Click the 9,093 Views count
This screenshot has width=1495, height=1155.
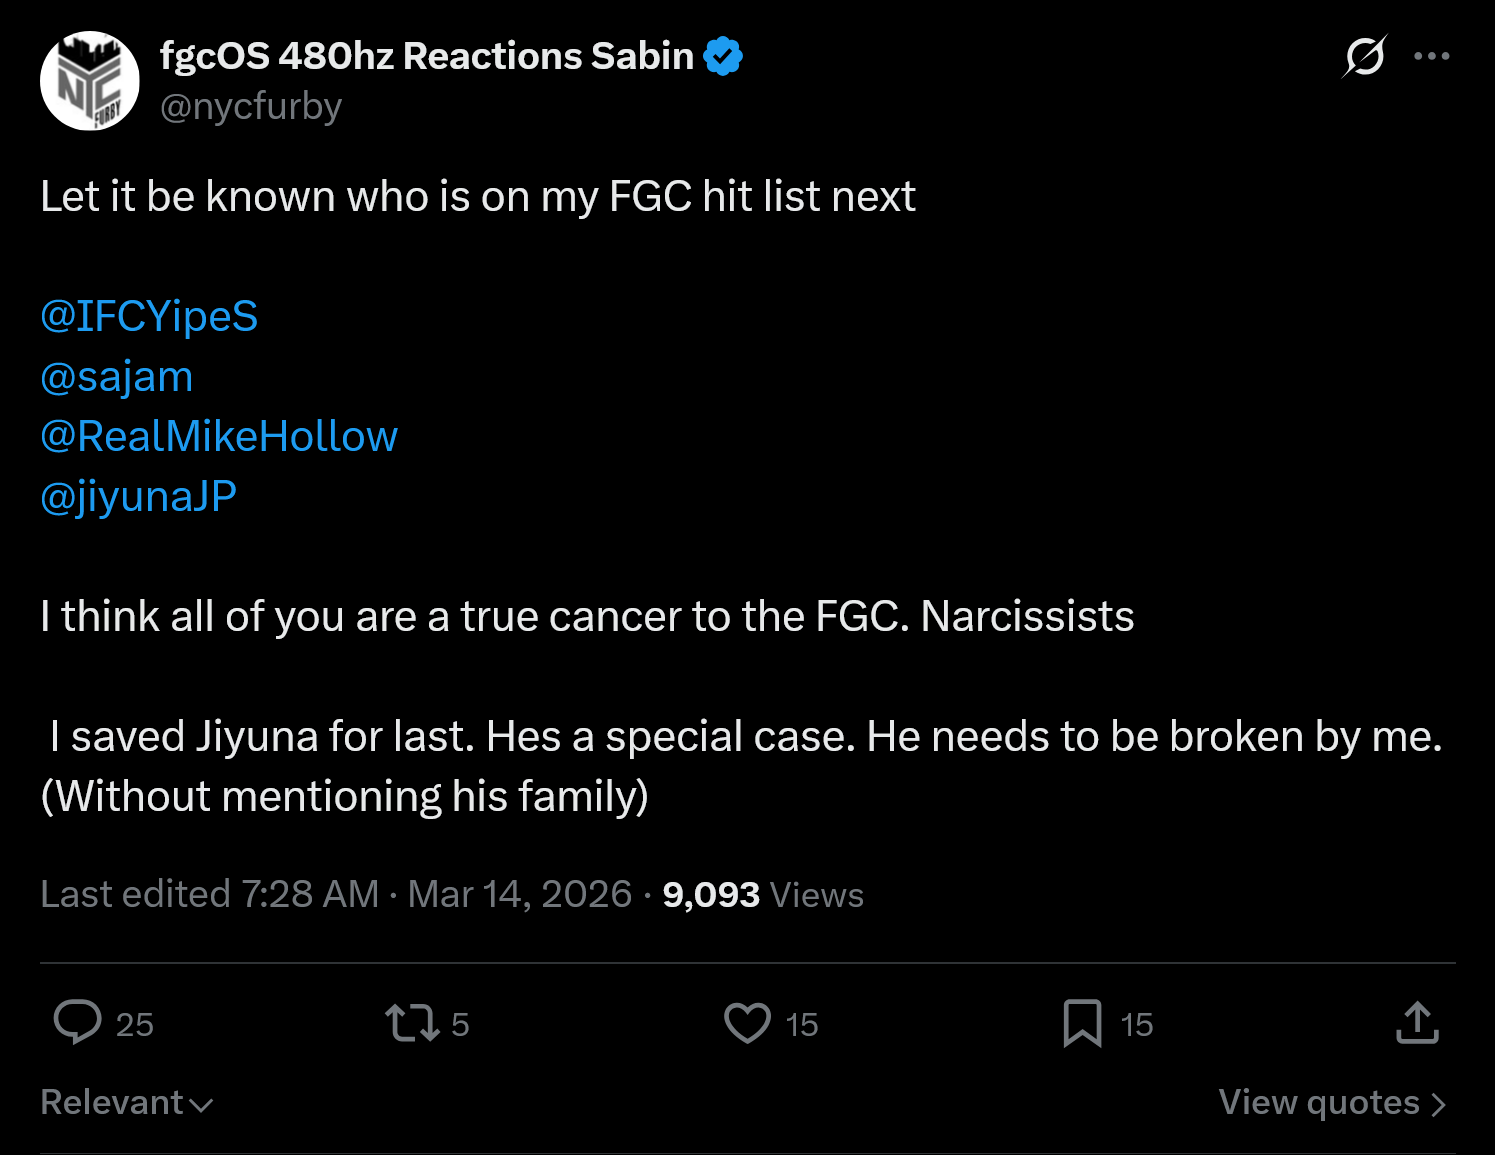click(x=762, y=894)
